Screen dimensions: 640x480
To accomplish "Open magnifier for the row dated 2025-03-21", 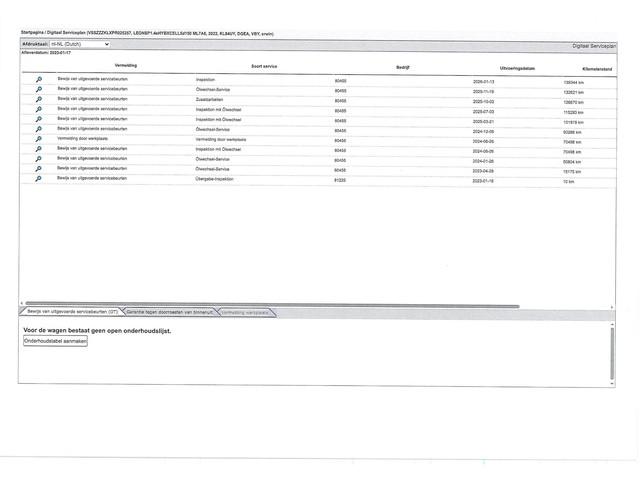I will 39,119.
